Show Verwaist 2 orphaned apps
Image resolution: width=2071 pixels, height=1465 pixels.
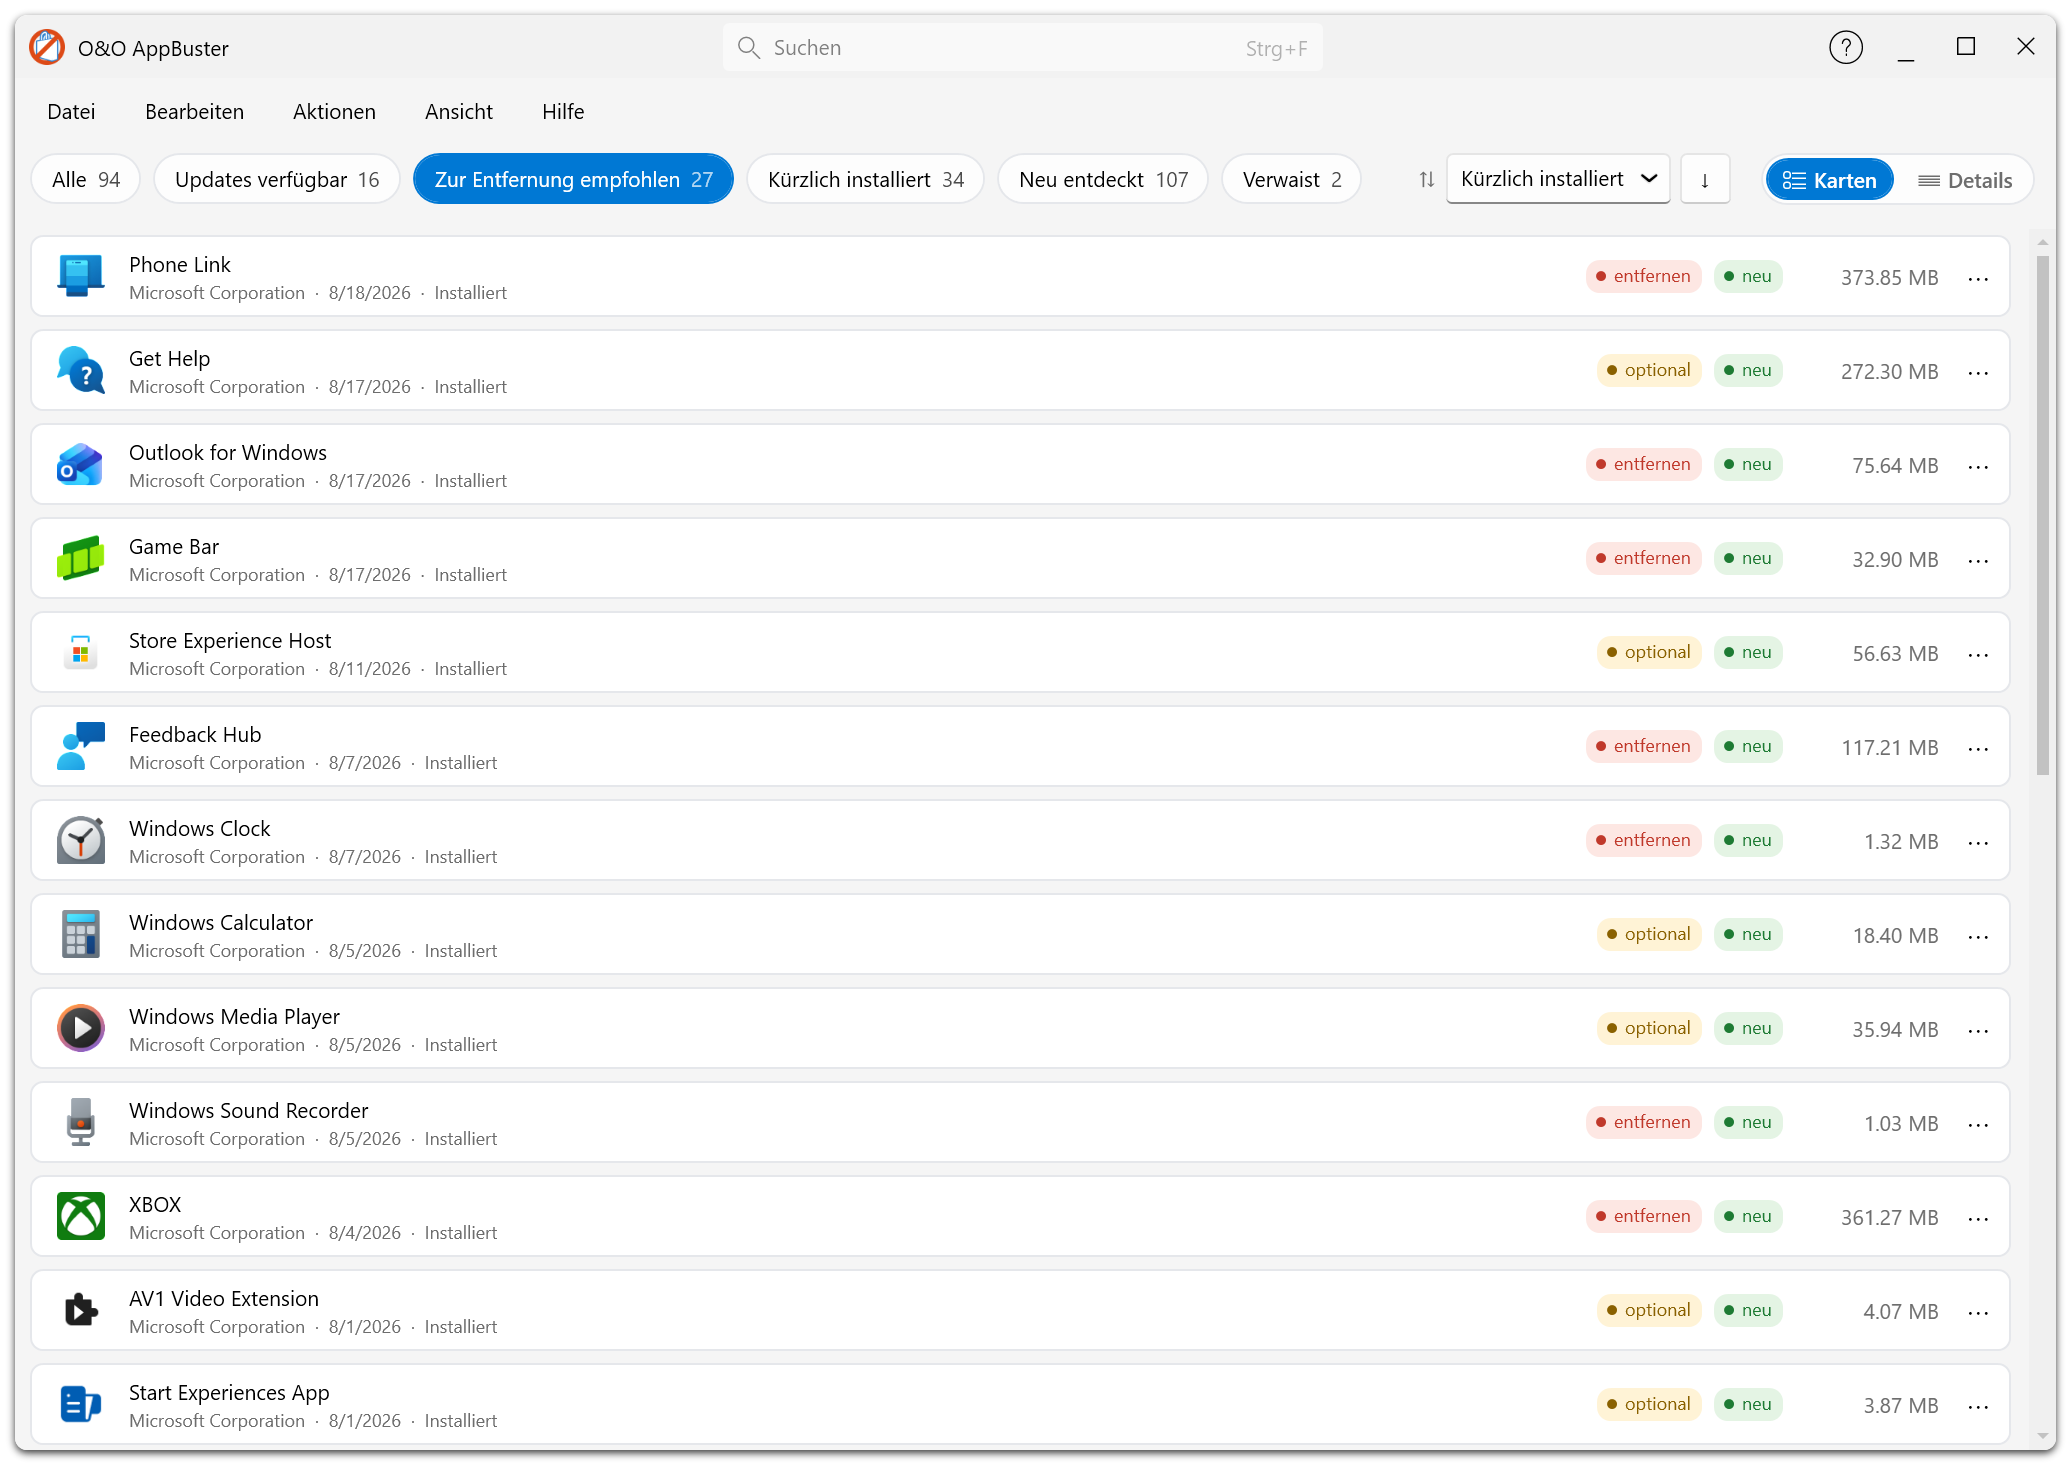coord(1291,180)
